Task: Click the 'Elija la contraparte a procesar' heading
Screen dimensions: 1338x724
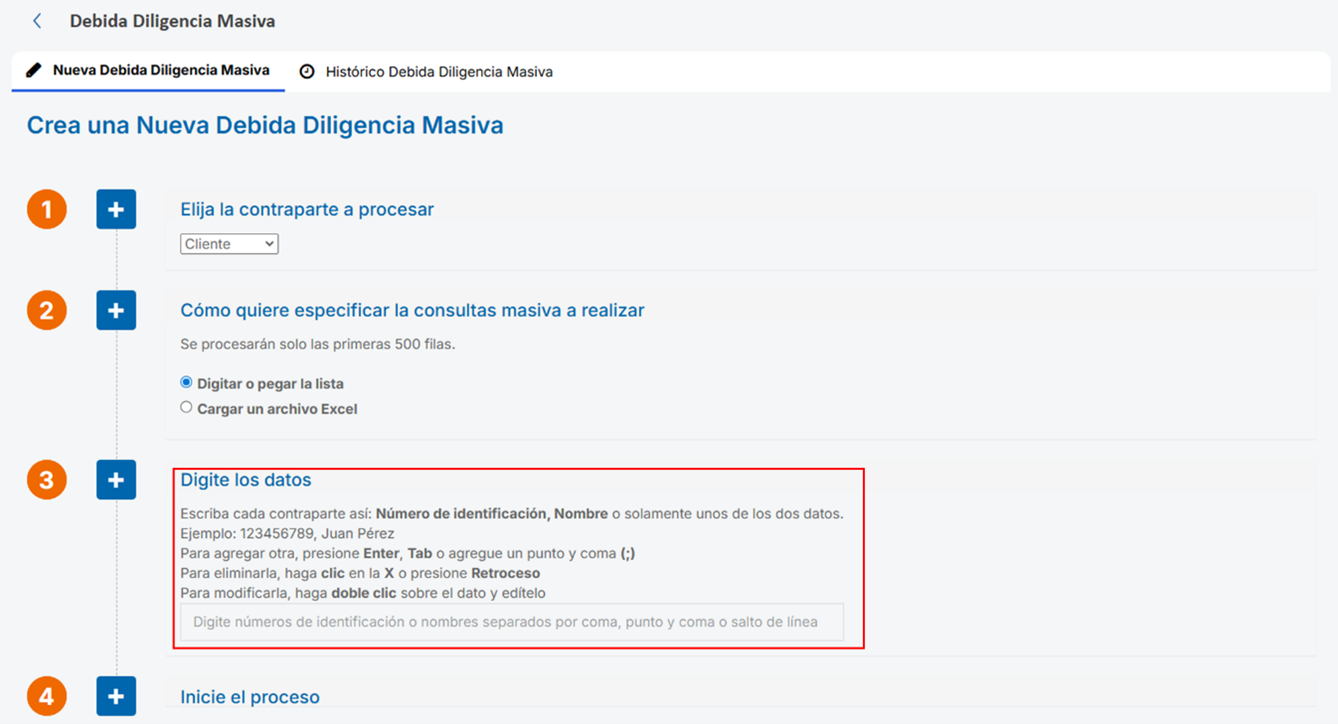Action: point(307,209)
